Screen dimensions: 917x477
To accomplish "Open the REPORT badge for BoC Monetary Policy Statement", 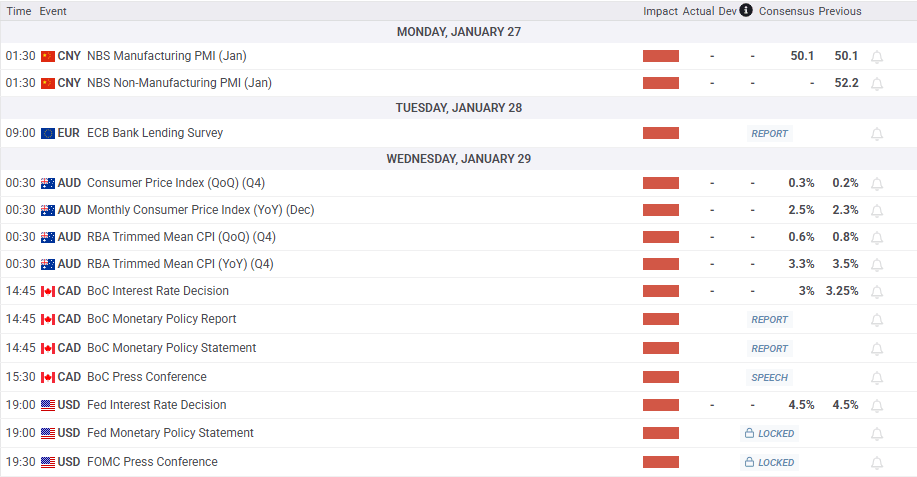I will 769,349.
